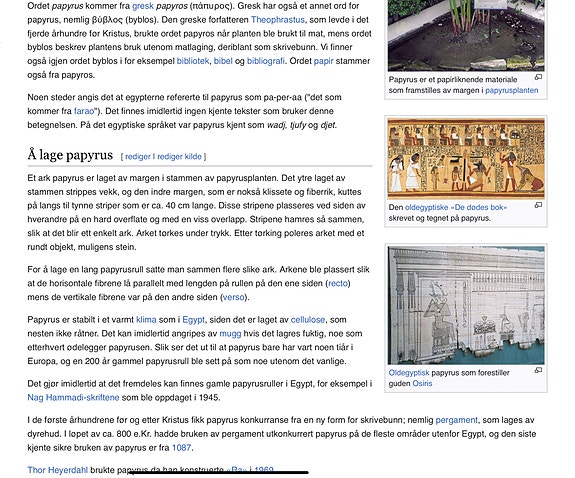
Task: Click the 'Thor Heyerdahl' link
Action: tap(58, 470)
